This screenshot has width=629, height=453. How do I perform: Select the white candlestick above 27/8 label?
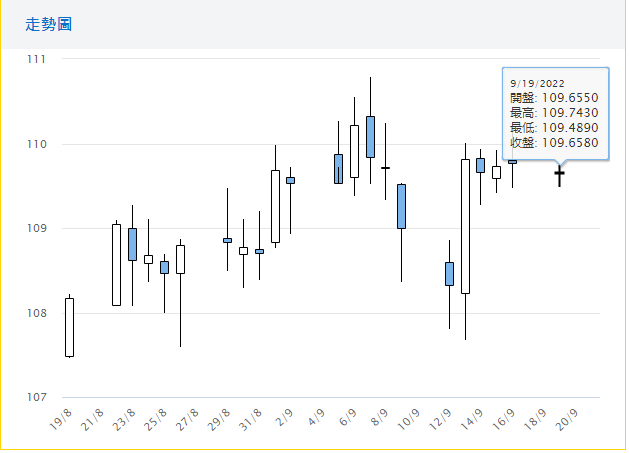click(x=180, y=259)
